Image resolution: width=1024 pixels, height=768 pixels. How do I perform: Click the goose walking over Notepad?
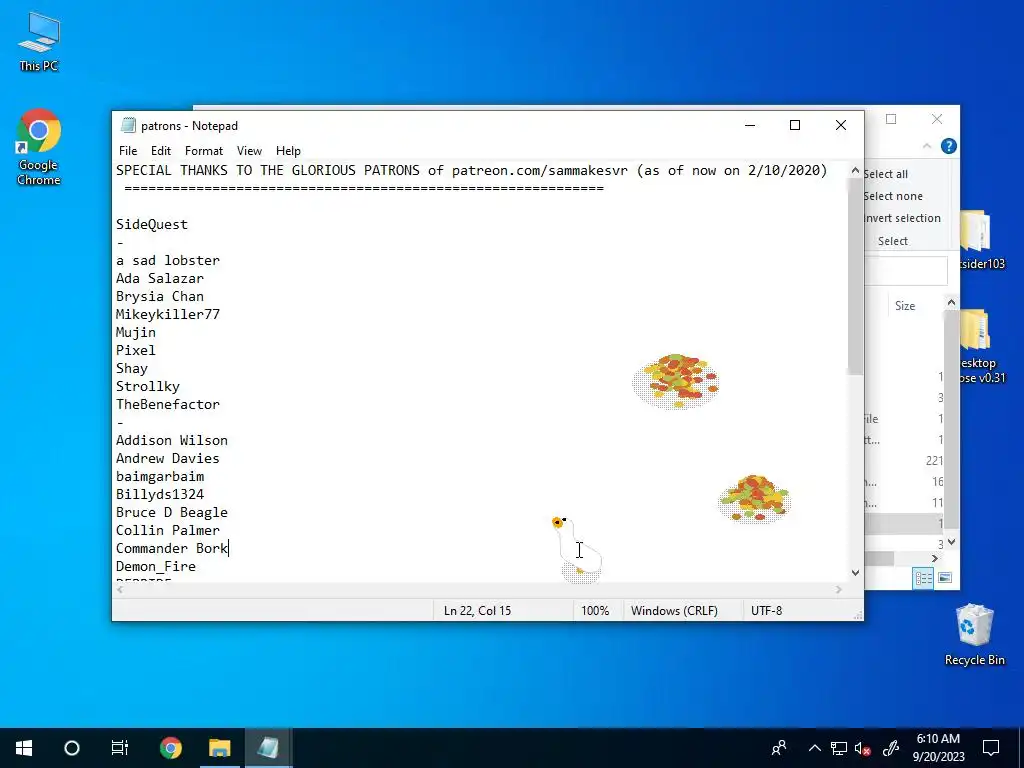click(577, 550)
